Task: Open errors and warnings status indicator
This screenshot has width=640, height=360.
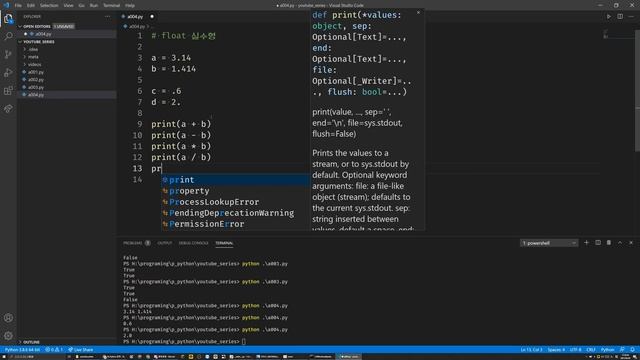Action: tap(54, 350)
